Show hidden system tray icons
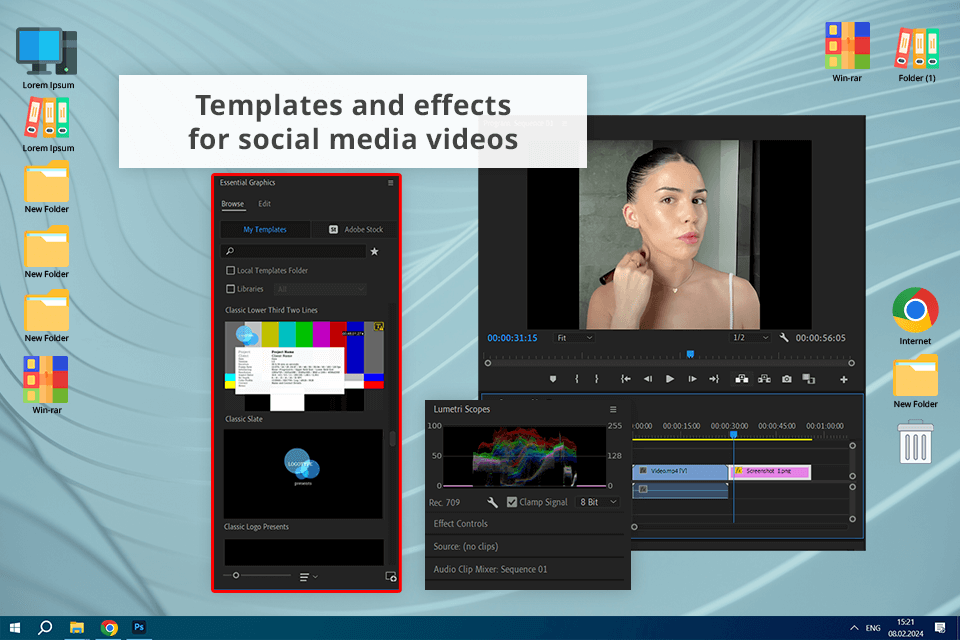Viewport: 960px width, 640px height. click(x=854, y=628)
